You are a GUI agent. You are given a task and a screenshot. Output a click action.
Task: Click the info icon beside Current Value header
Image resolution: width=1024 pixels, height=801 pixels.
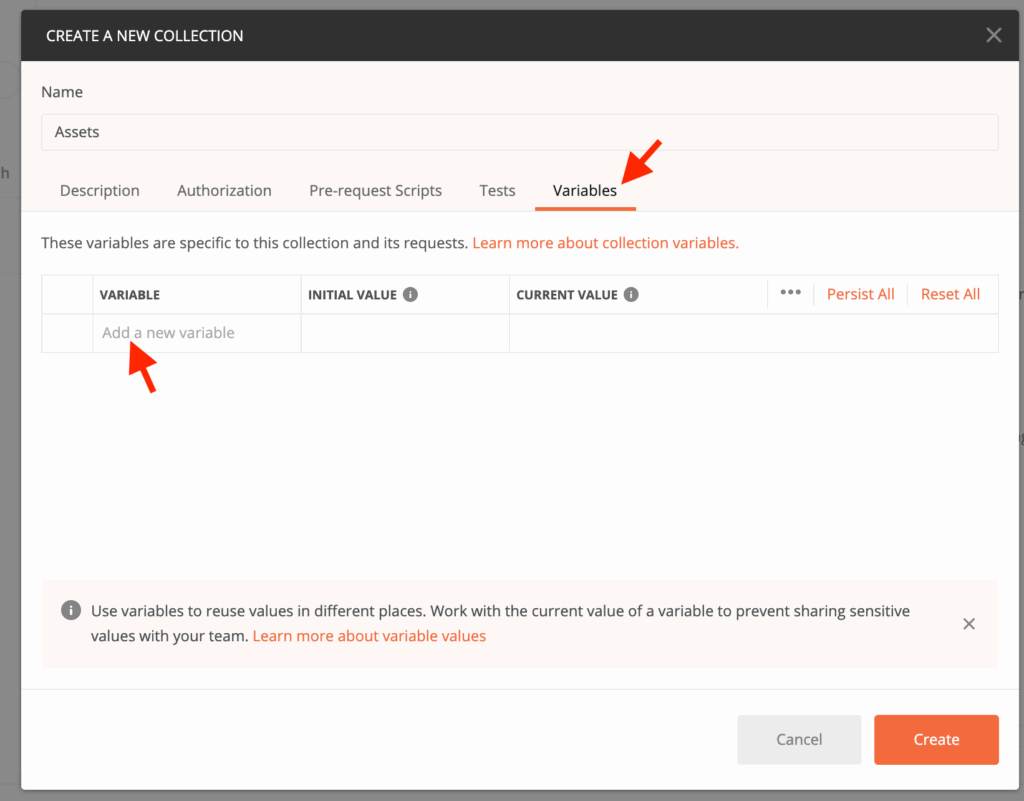[630, 293]
